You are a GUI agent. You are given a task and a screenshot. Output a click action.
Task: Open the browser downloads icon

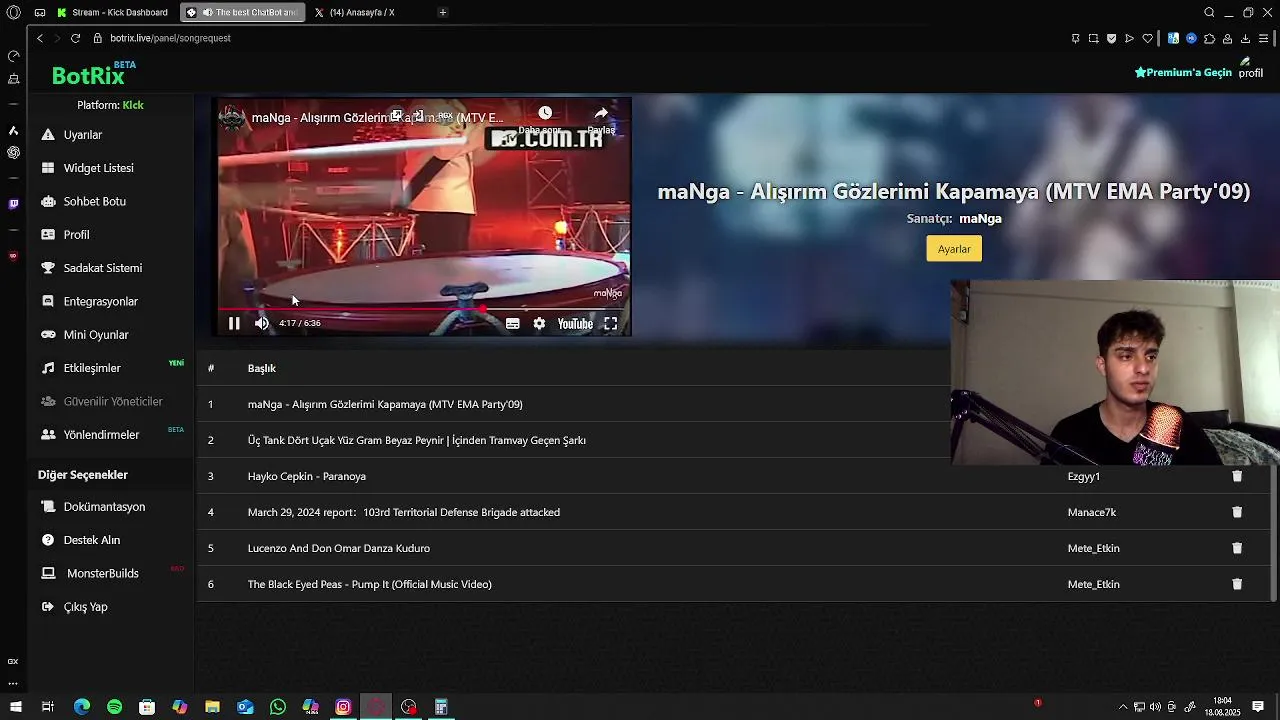[1245, 38]
